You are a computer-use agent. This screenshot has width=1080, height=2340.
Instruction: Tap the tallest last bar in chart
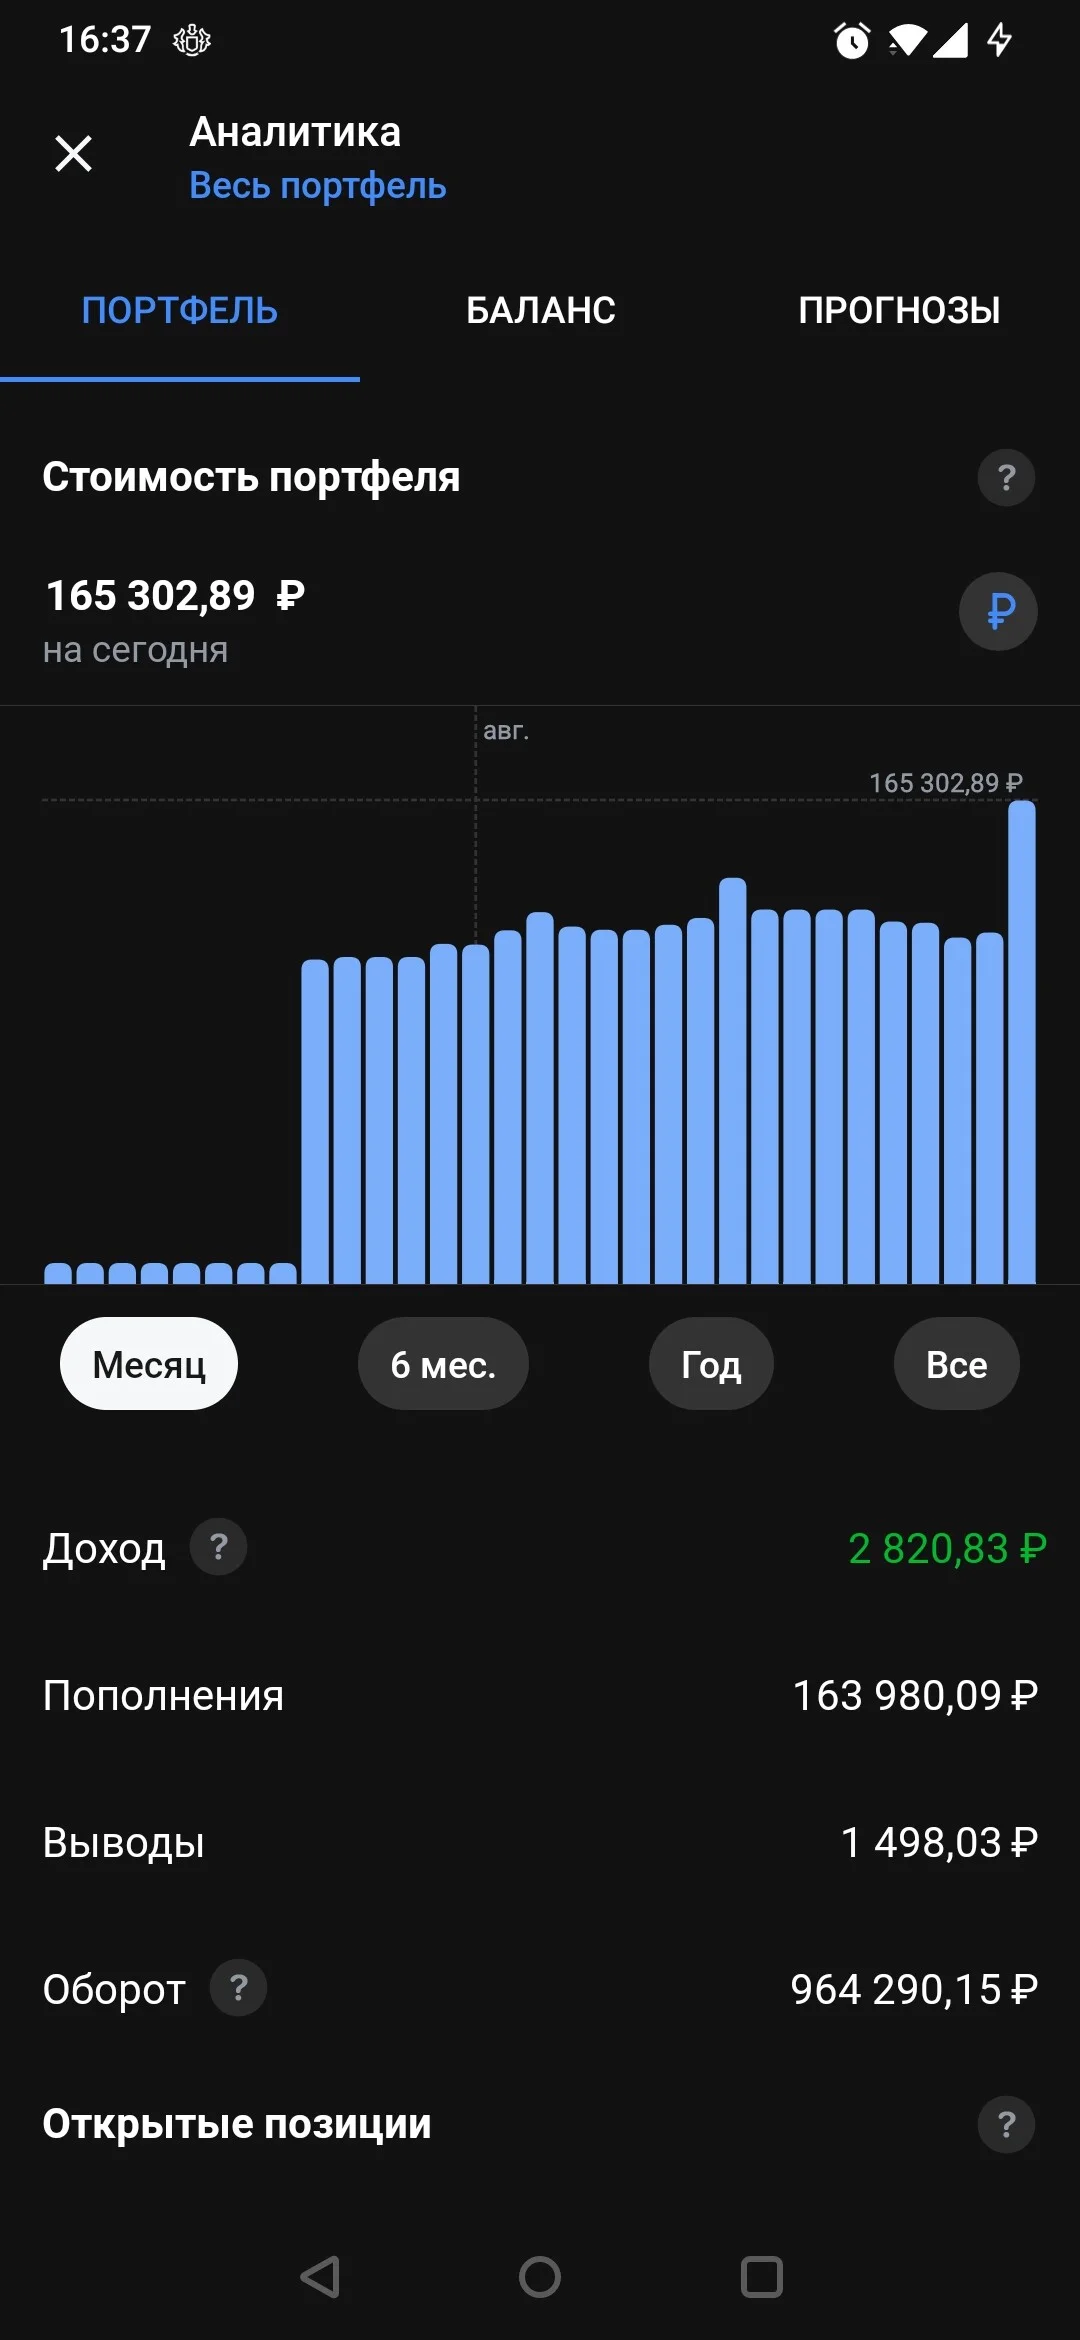[1022, 1042]
